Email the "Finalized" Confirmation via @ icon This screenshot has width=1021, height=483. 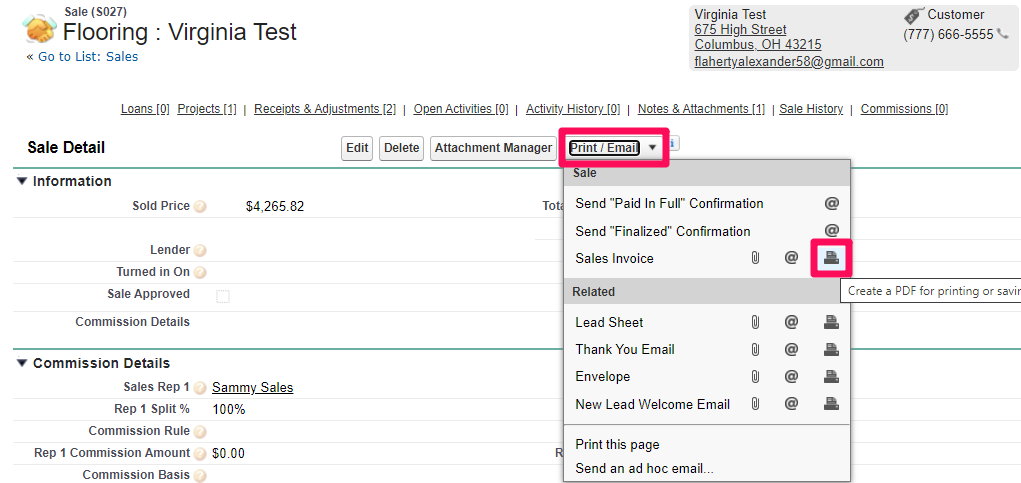(832, 231)
